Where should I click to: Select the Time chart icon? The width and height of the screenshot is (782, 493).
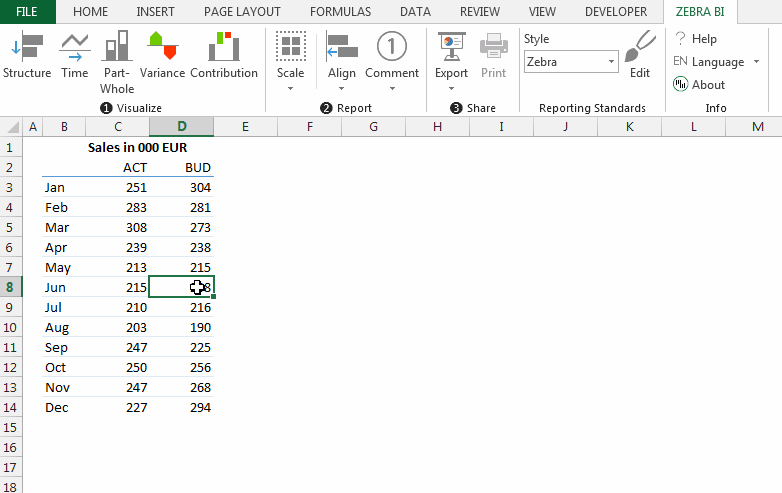pyautogui.click(x=74, y=46)
